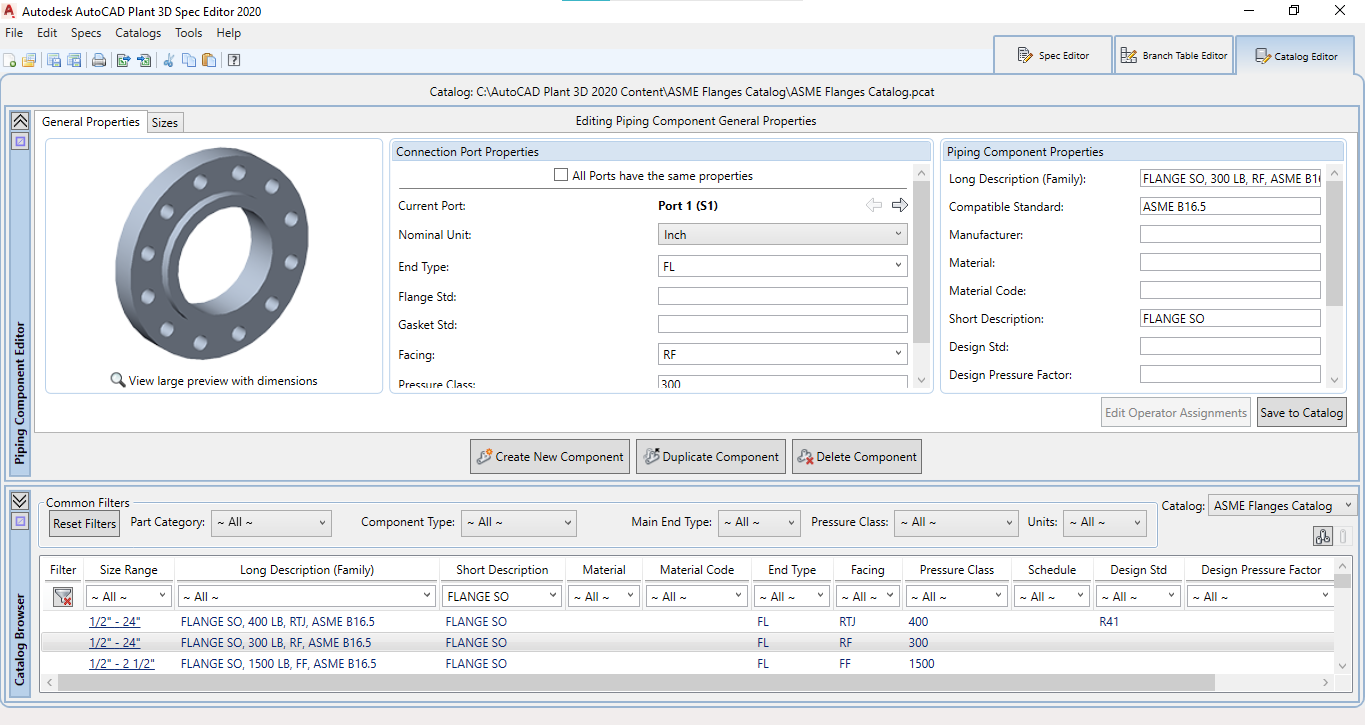
Task: Open the Nominal Unit Inch dropdown
Action: (x=782, y=235)
